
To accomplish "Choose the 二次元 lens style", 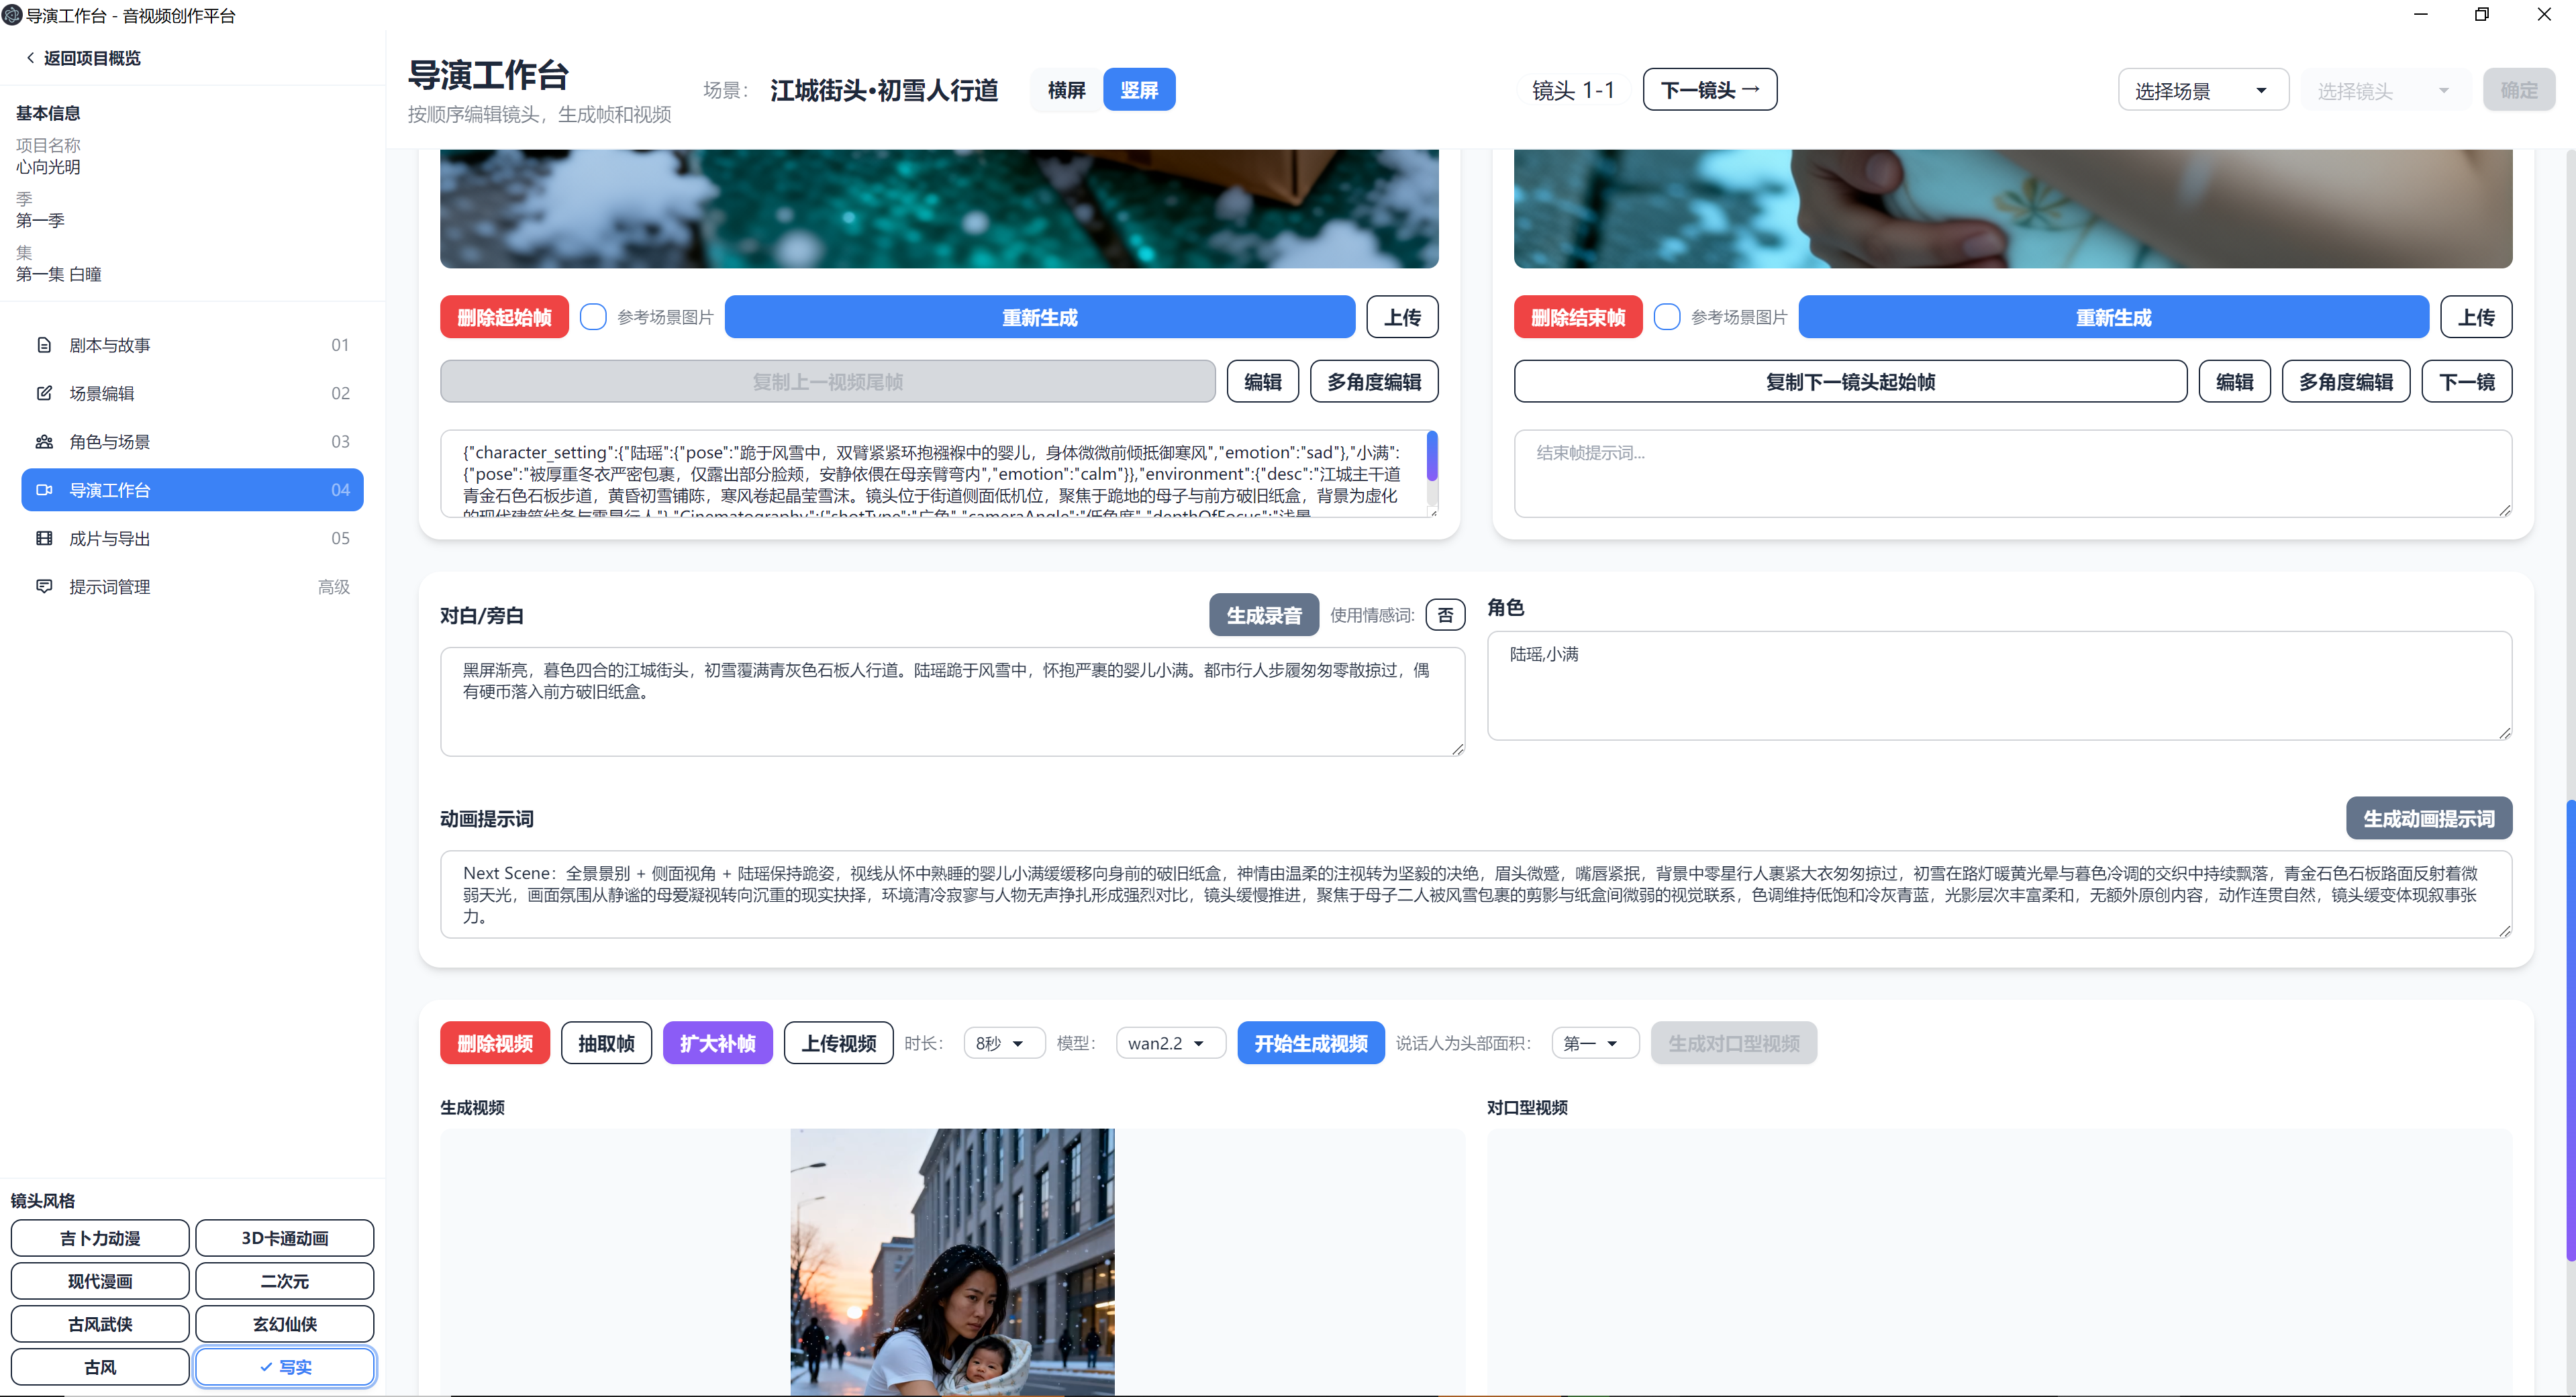I will [x=285, y=1281].
